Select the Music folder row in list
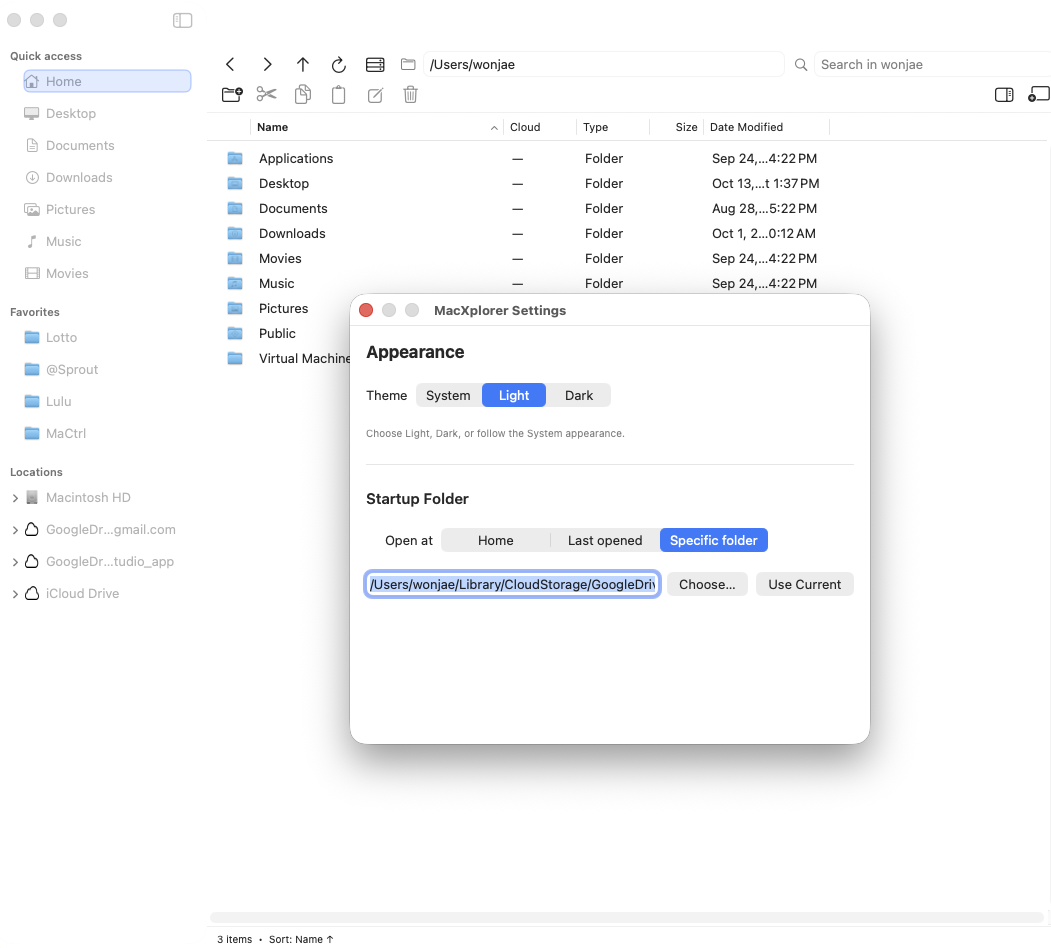The image size is (1051, 948). [525, 284]
